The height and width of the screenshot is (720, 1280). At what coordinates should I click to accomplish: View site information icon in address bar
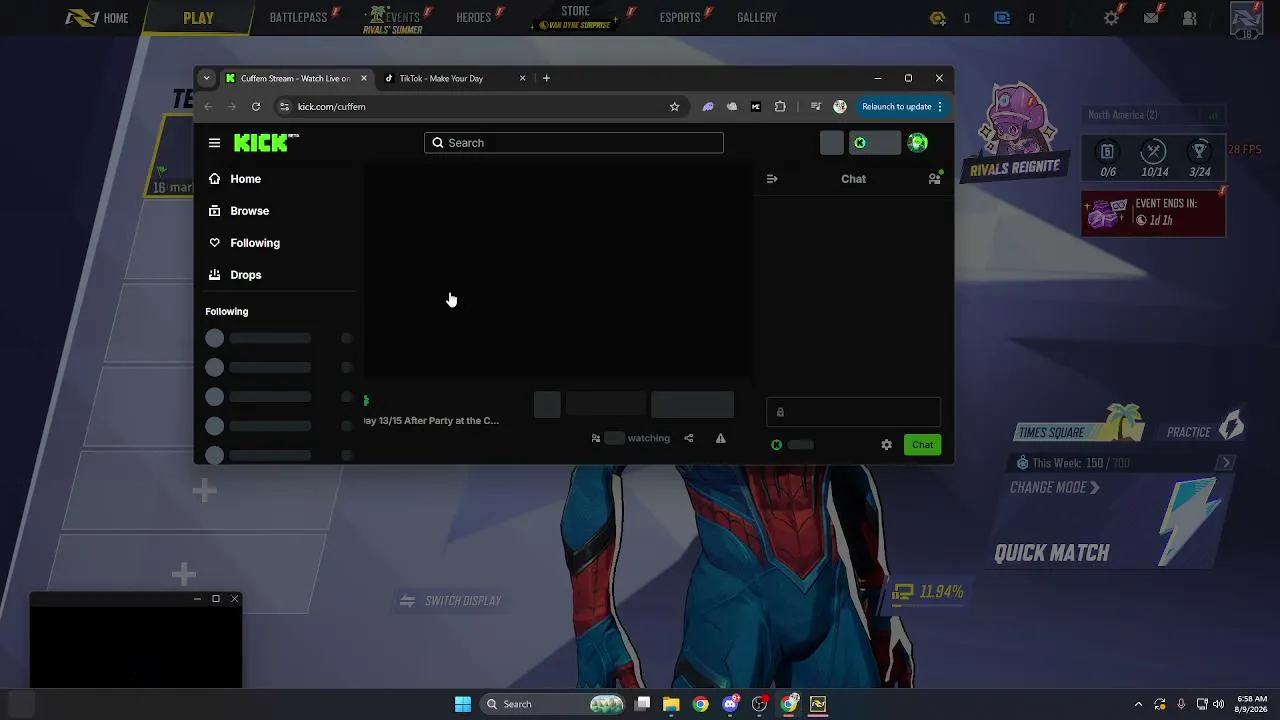[x=285, y=107]
